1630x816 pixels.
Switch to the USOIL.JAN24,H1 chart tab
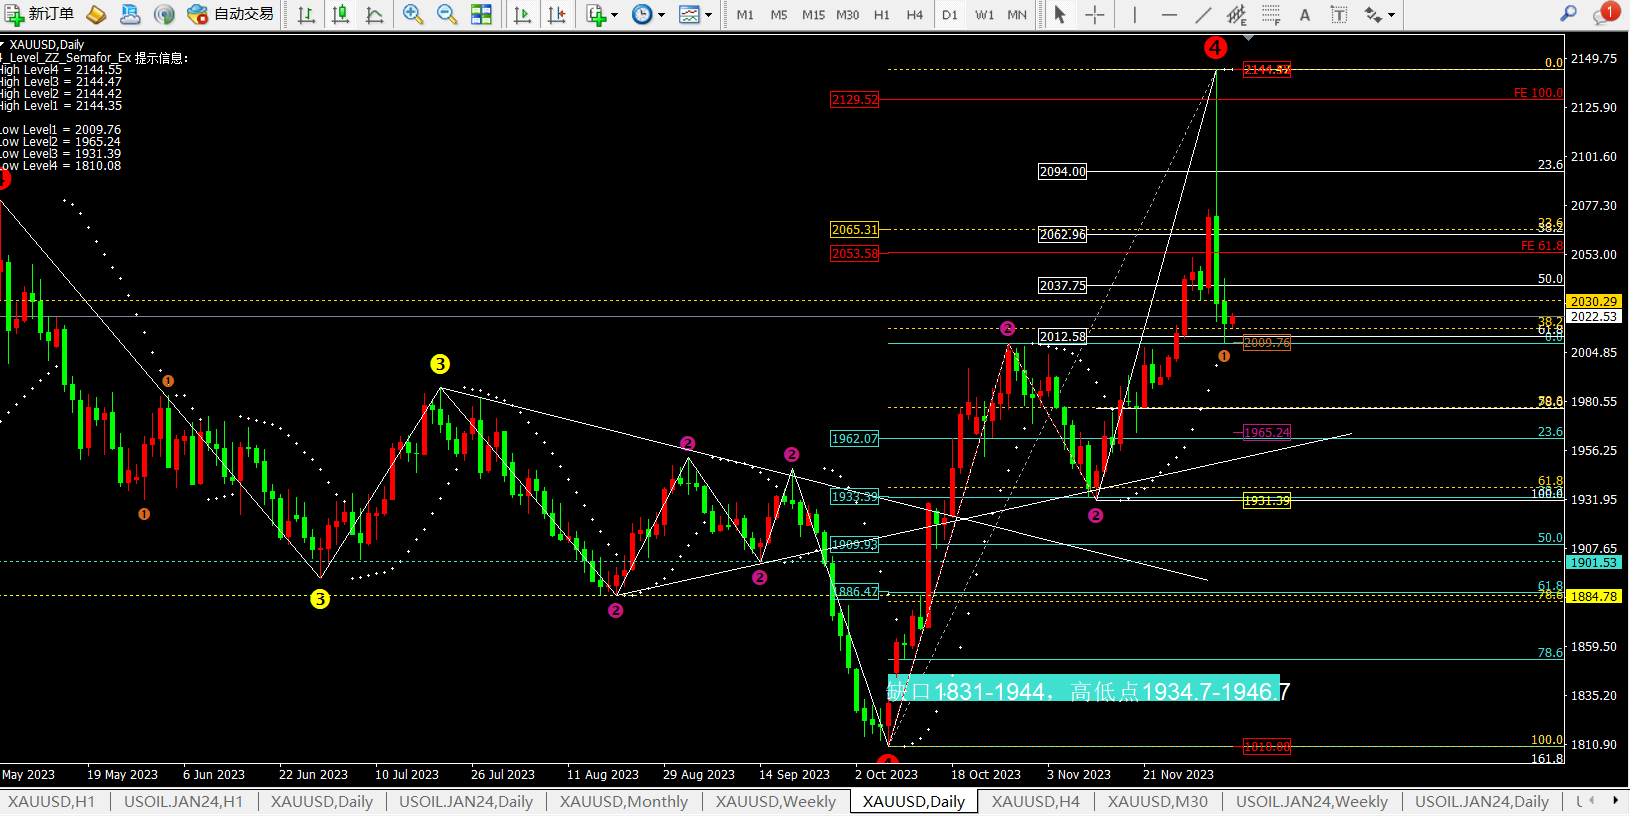click(183, 801)
